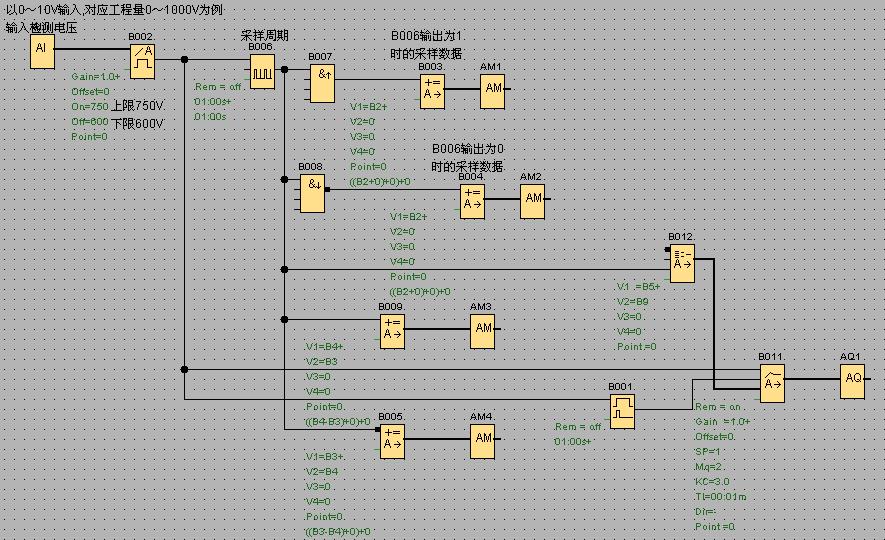Viewport: 885px width, 540px height.
Task: Select the AM2 analog flag block
Action: (x=533, y=201)
